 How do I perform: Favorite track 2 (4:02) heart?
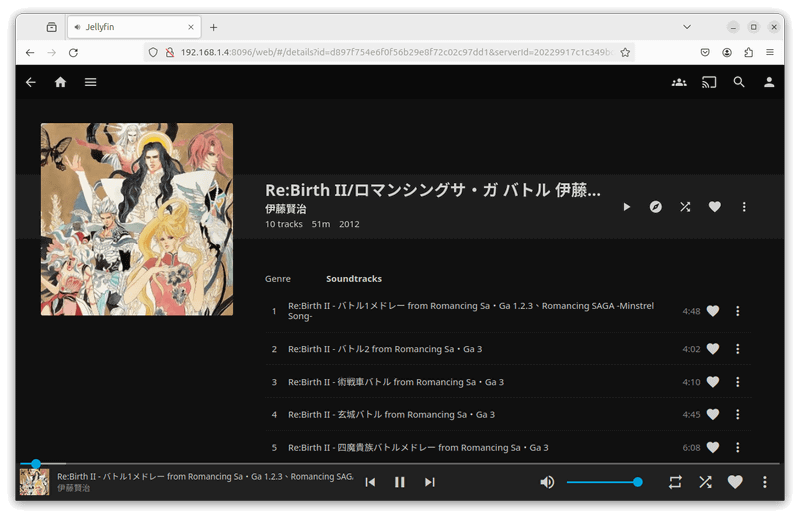713,349
